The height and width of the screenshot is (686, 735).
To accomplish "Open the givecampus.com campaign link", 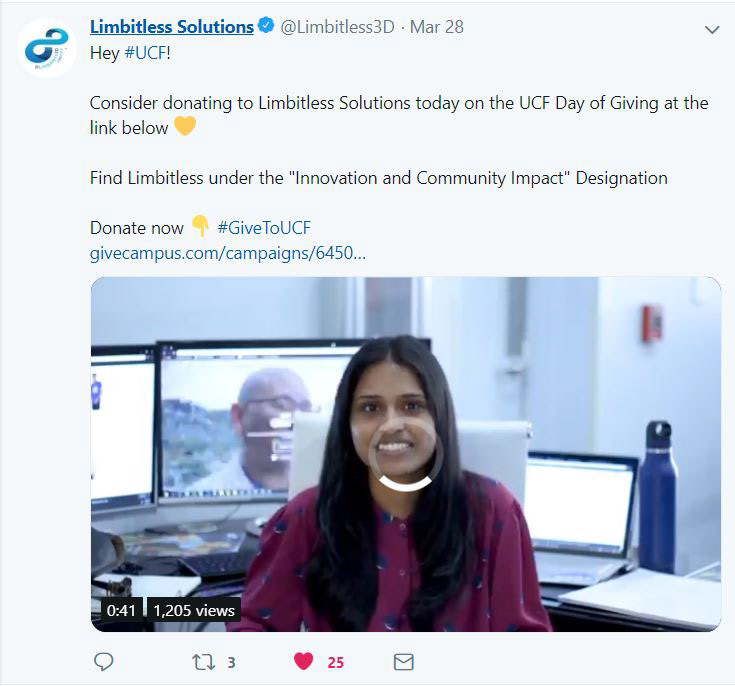I will [x=228, y=253].
